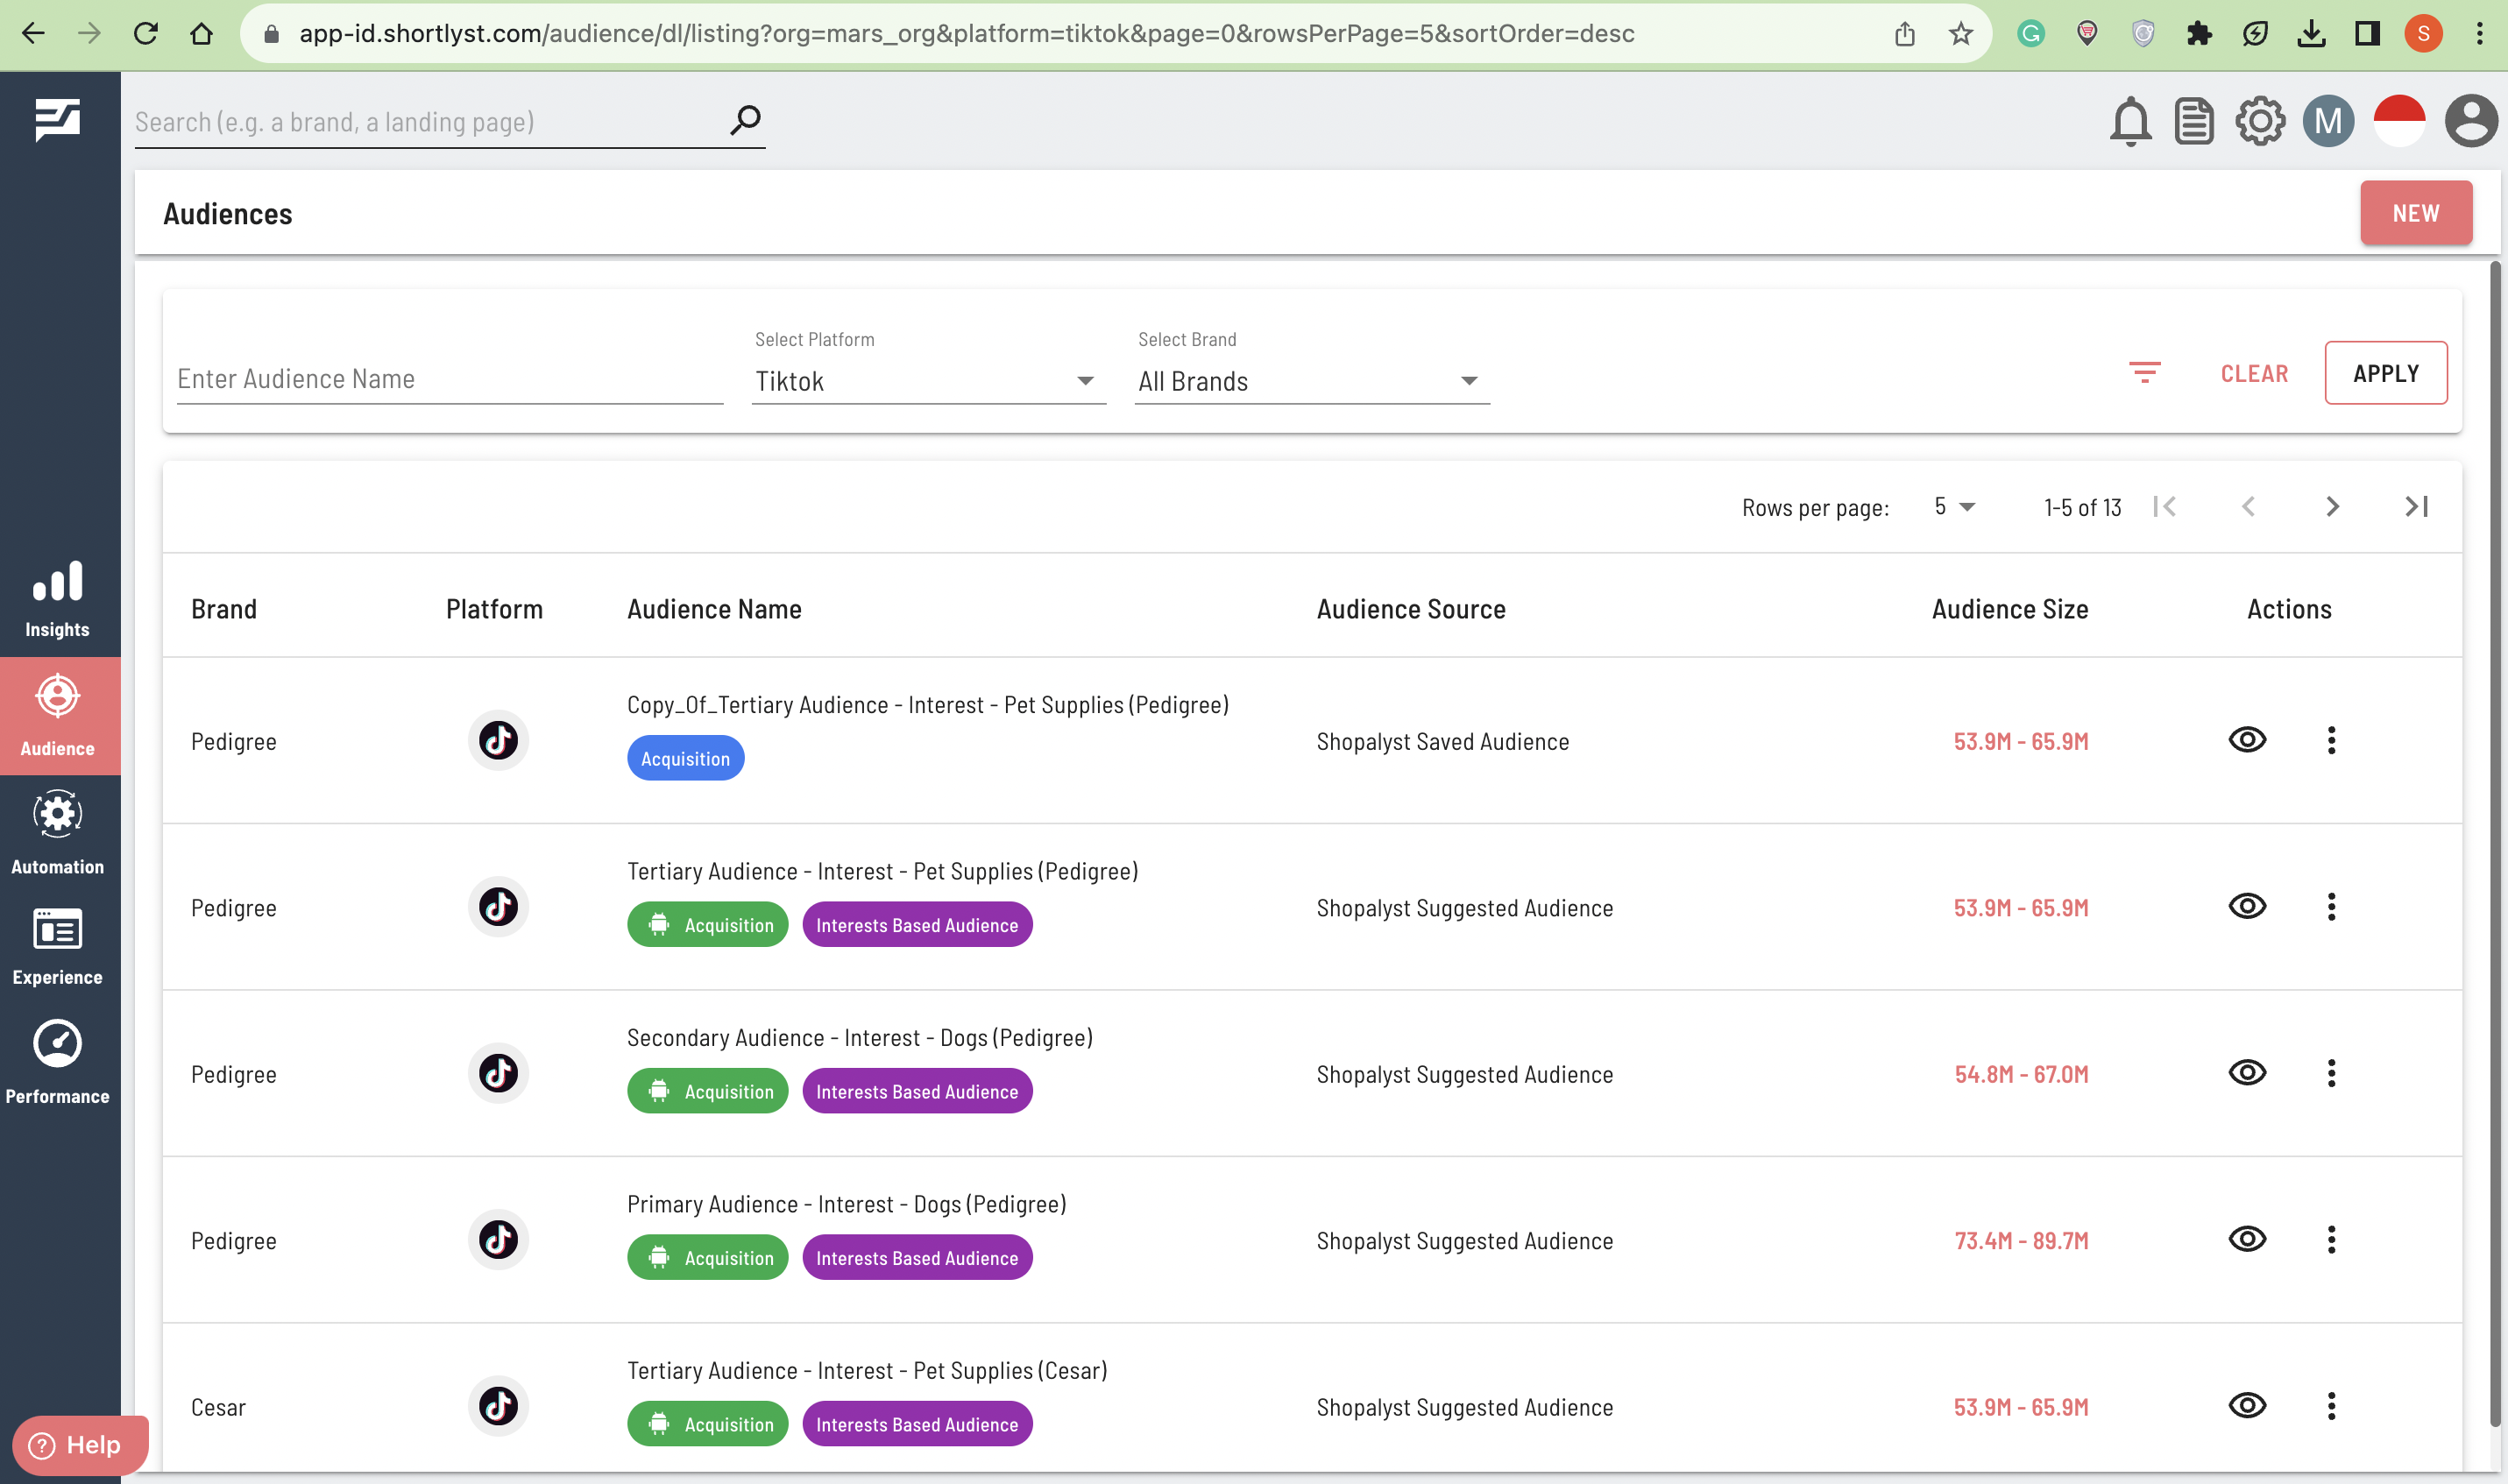Open the Select Platform Tiktok dropdown
This screenshot has height=1484, width=2508.
[x=927, y=381]
